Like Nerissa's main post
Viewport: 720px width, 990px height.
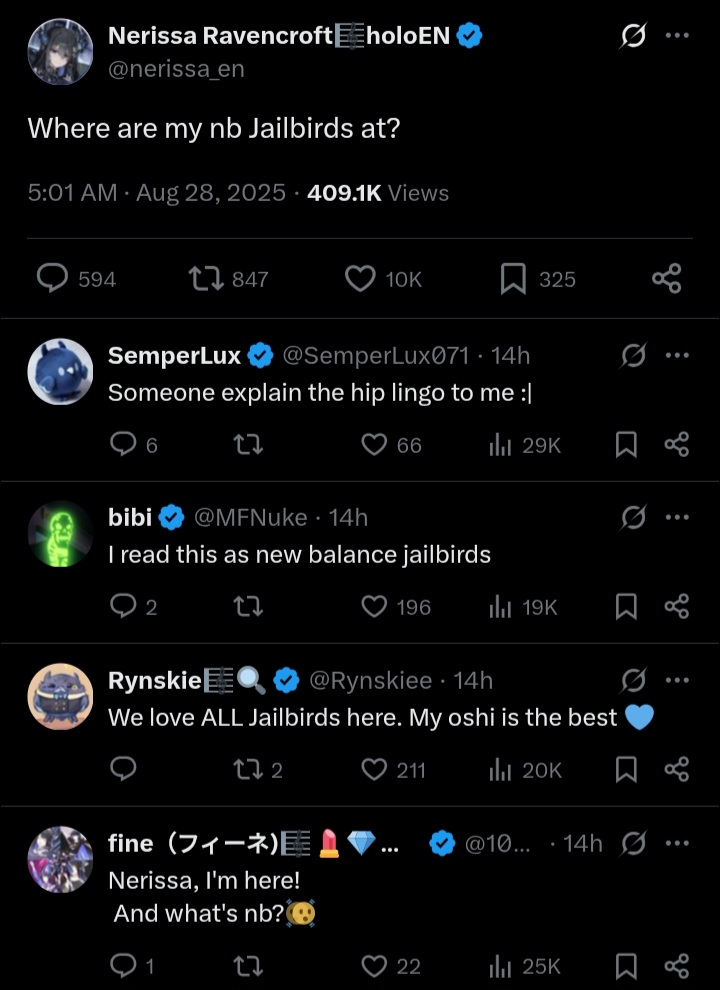[360, 278]
